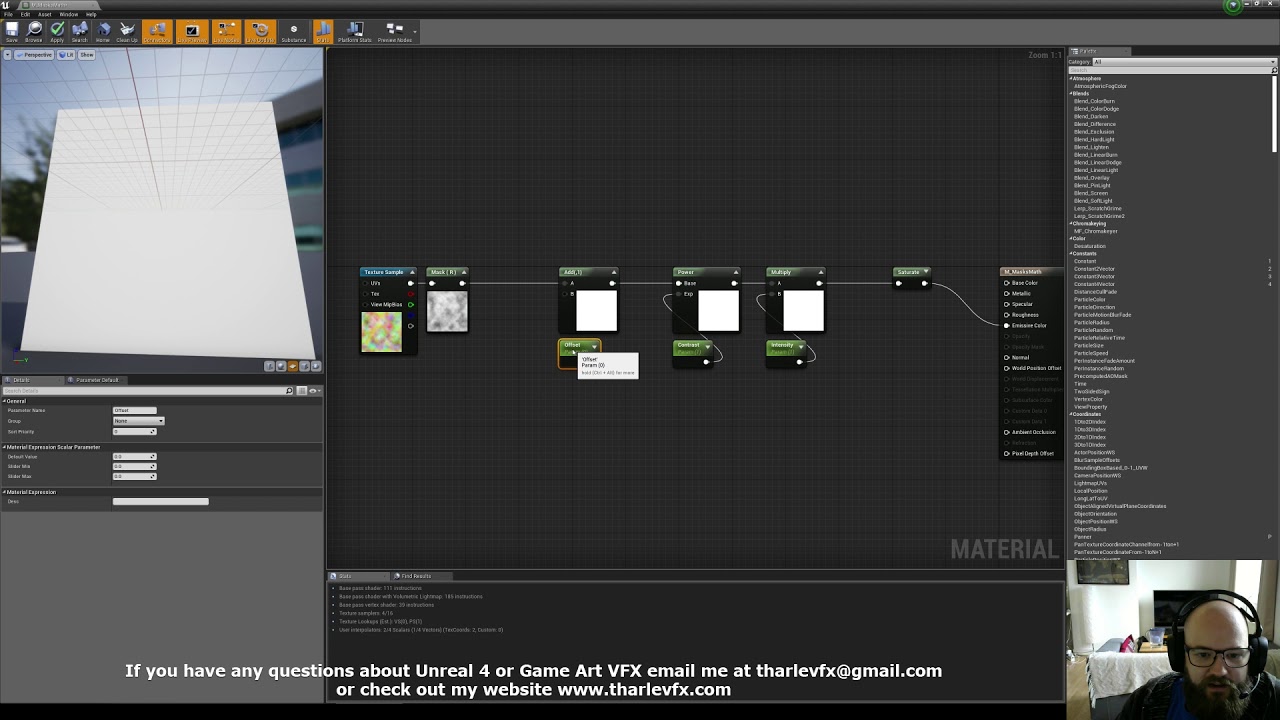1280x720 pixels.
Task: Open Platform Stats from the toolbar
Action: click(x=355, y=32)
